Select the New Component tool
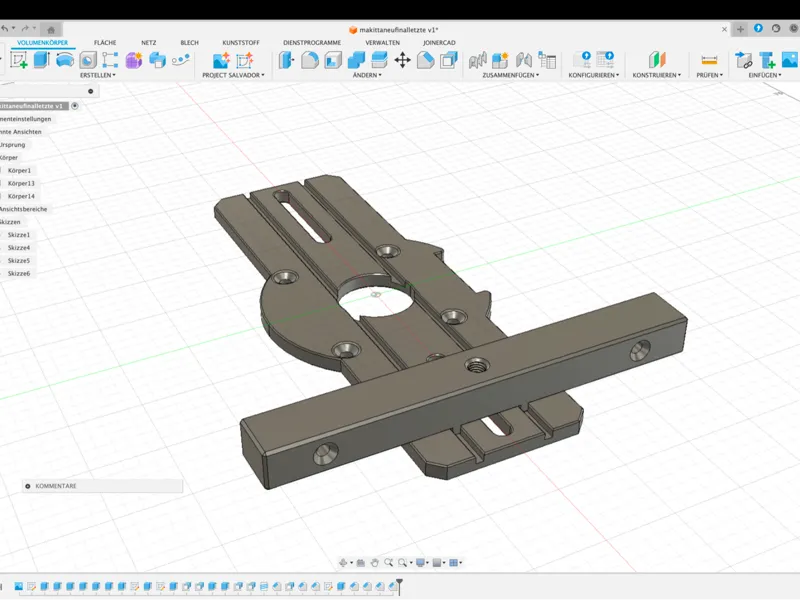Image resolution: width=800 pixels, height=600 pixels. pyautogui.click(x=500, y=60)
